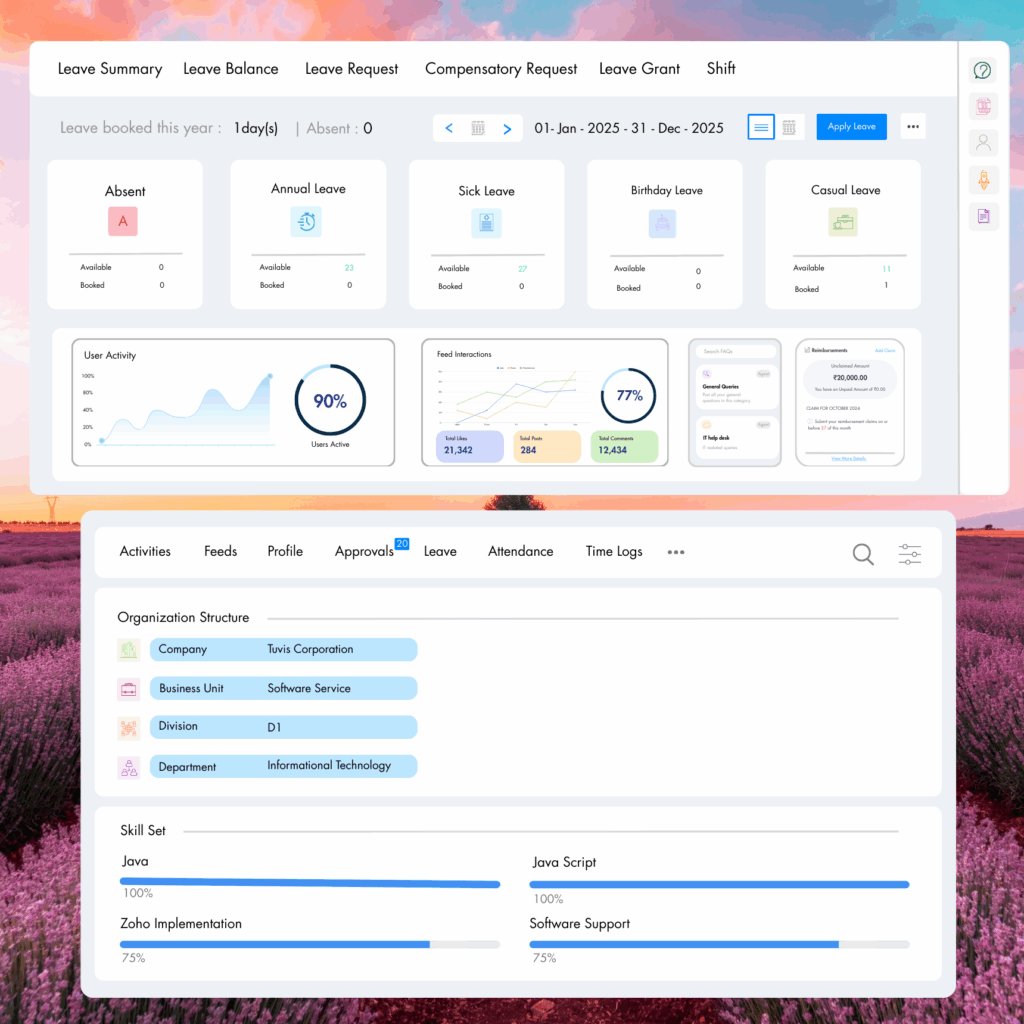The image size is (1024, 1024).
Task: Open the purple document icon in sidebar
Action: (984, 216)
